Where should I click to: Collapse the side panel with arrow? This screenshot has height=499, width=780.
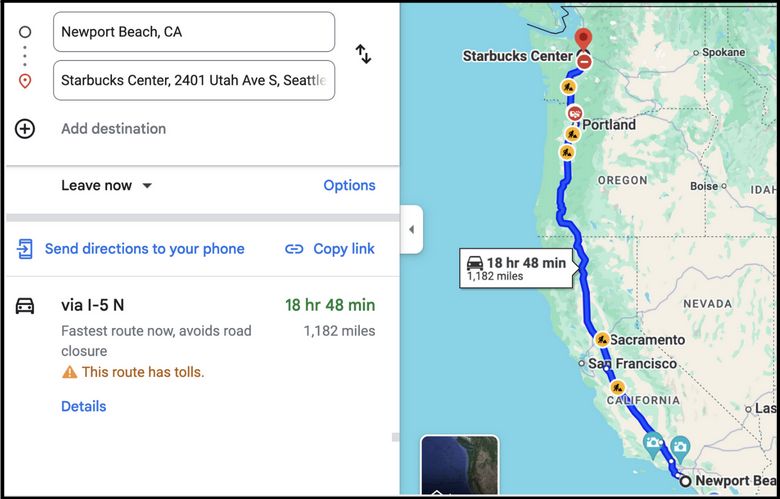411,229
